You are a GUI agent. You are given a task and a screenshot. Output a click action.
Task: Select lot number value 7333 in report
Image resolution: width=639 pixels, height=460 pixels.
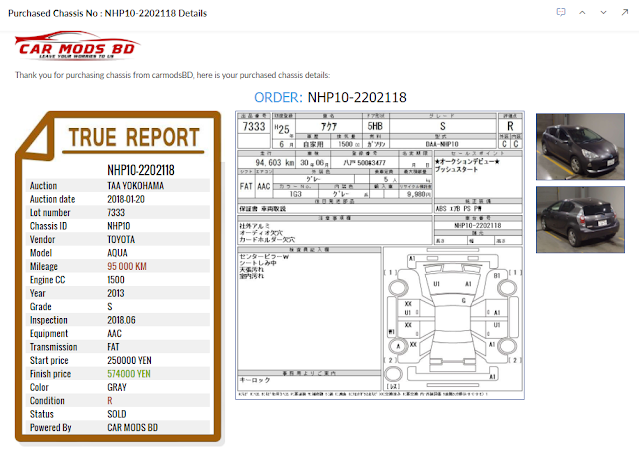click(116, 213)
